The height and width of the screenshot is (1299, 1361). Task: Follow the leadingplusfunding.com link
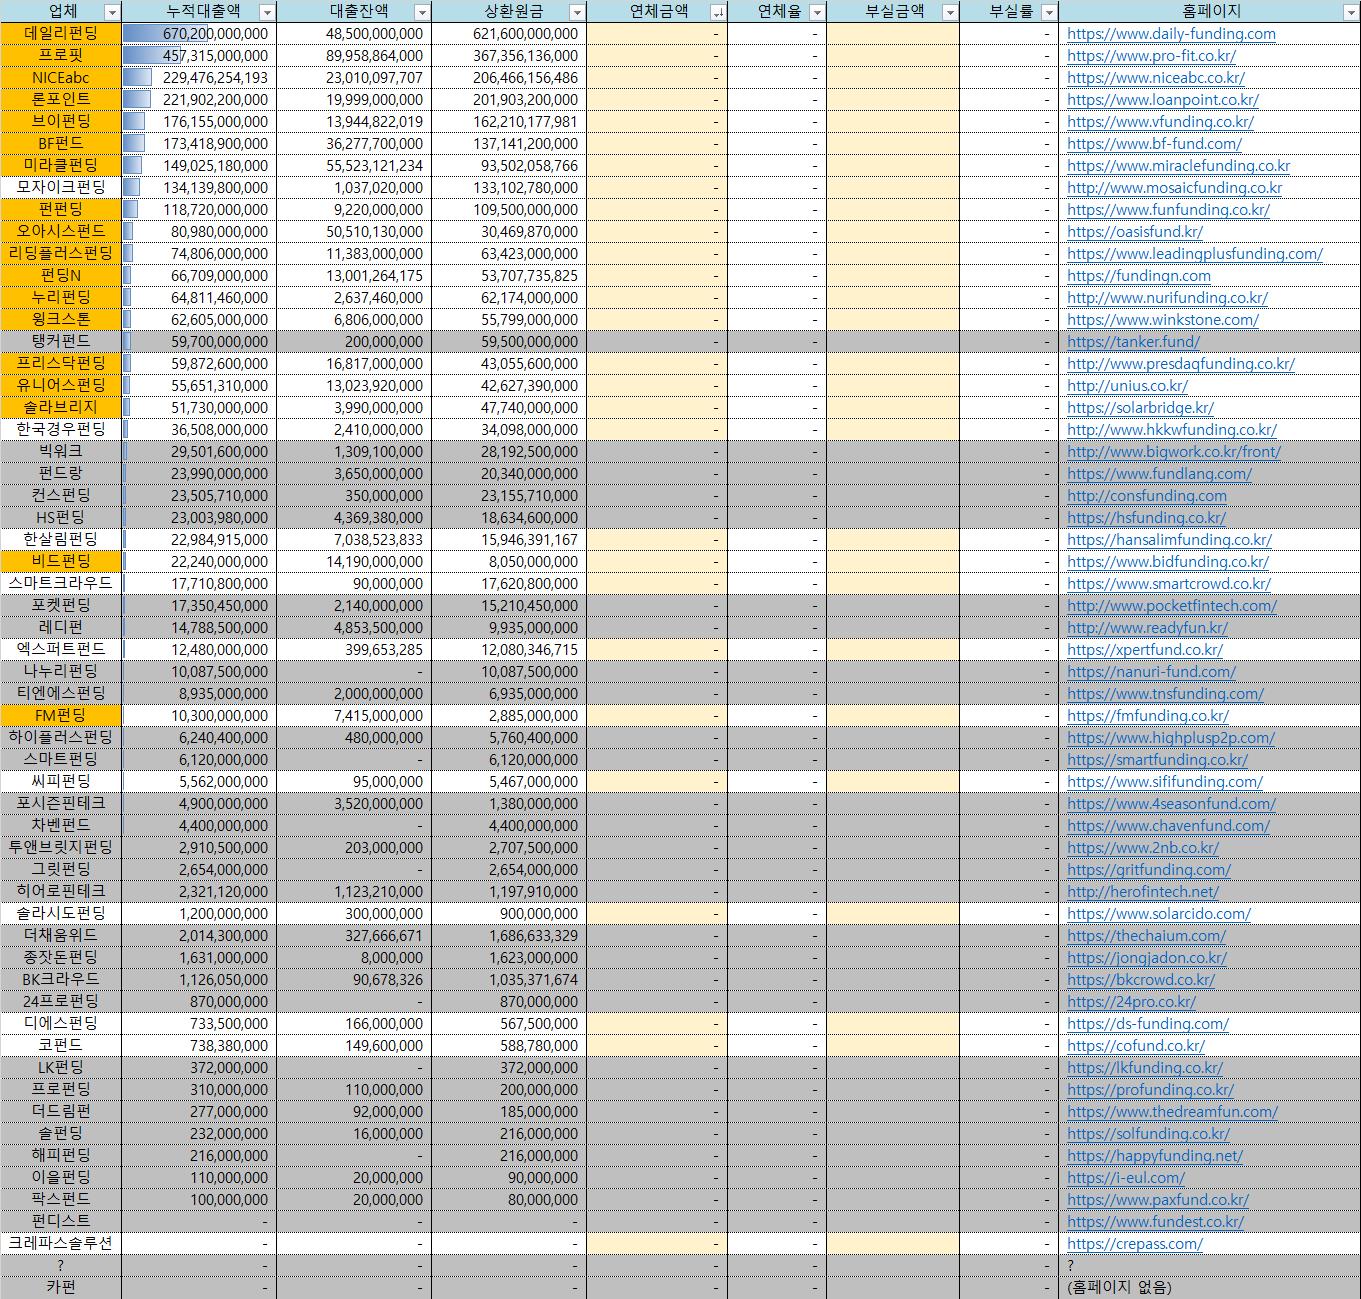point(1195,254)
